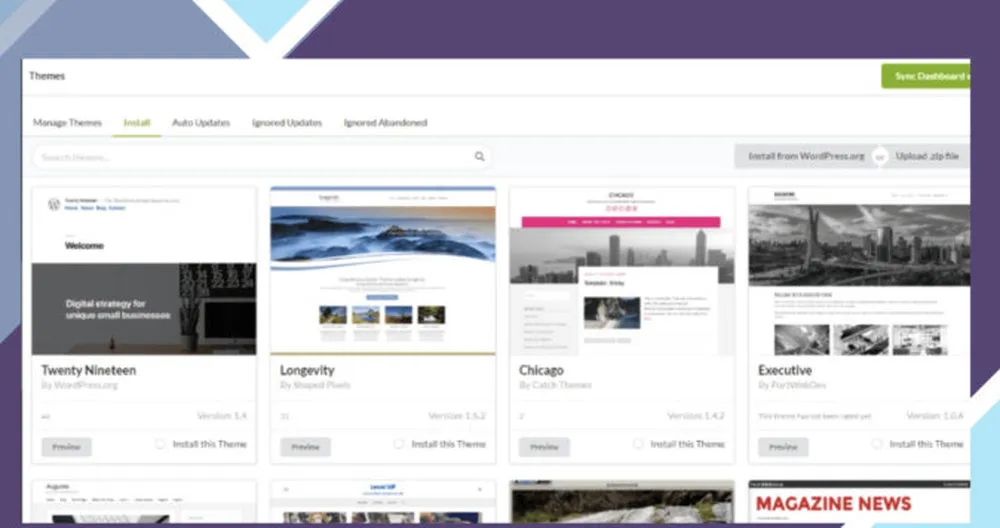Screen dimensions: 1000x528
Task: Check Install this Theme for Chicago
Action: tap(638, 444)
